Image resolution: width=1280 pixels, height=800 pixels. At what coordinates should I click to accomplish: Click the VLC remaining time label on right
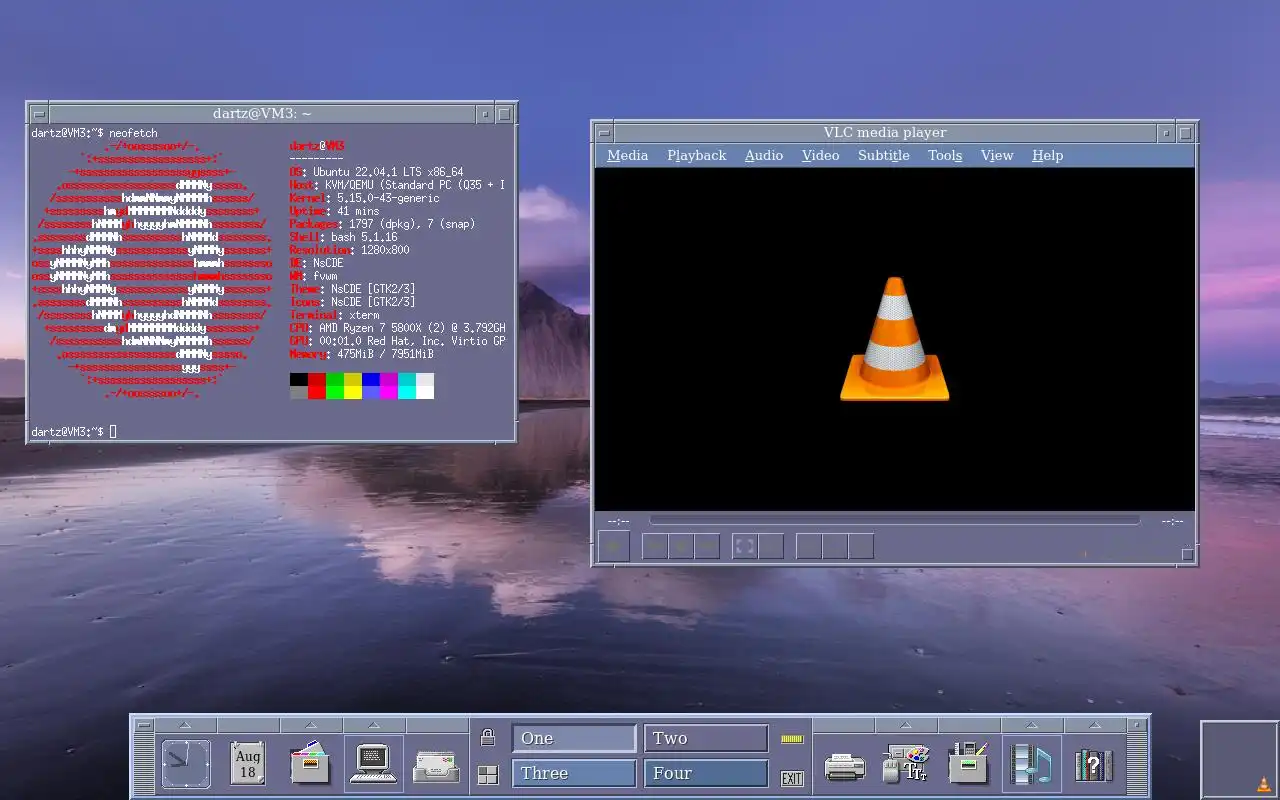(x=1172, y=521)
